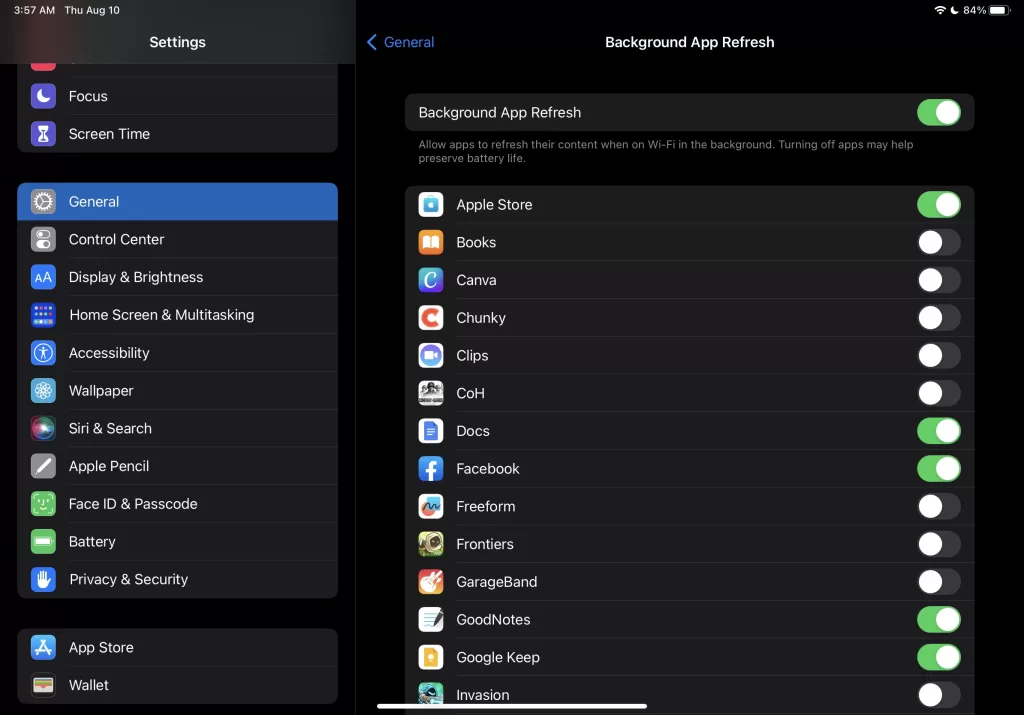The height and width of the screenshot is (715, 1024).
Task: Tap the Face ID & Passcode icon
Action: point(43,504)
